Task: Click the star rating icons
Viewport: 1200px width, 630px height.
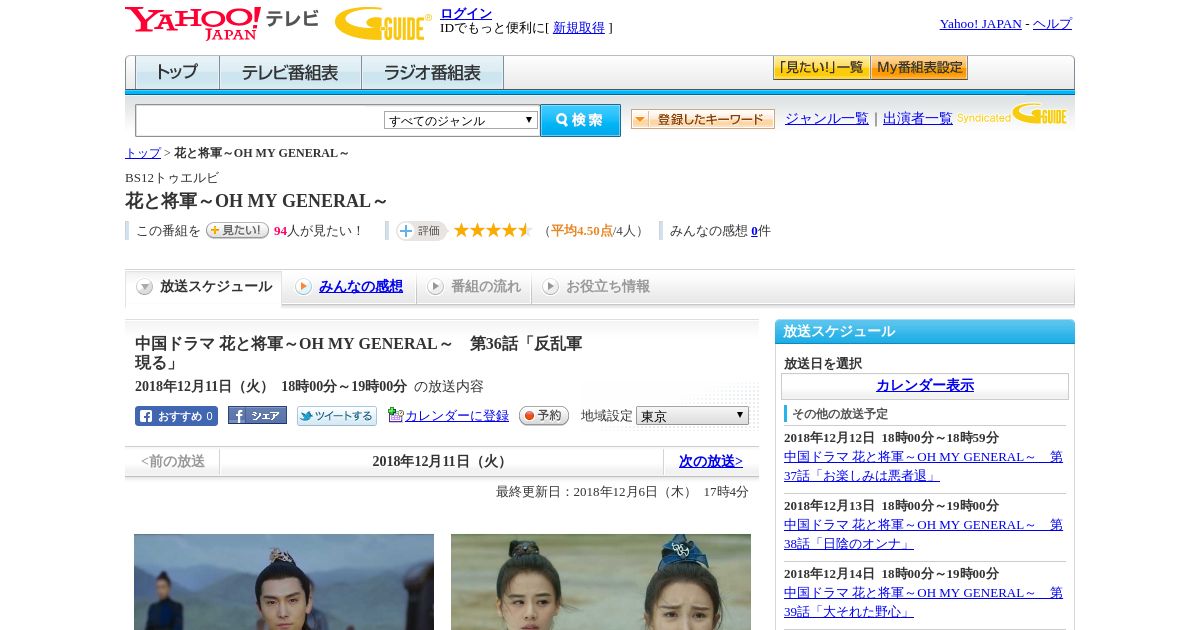Action: 492,230
